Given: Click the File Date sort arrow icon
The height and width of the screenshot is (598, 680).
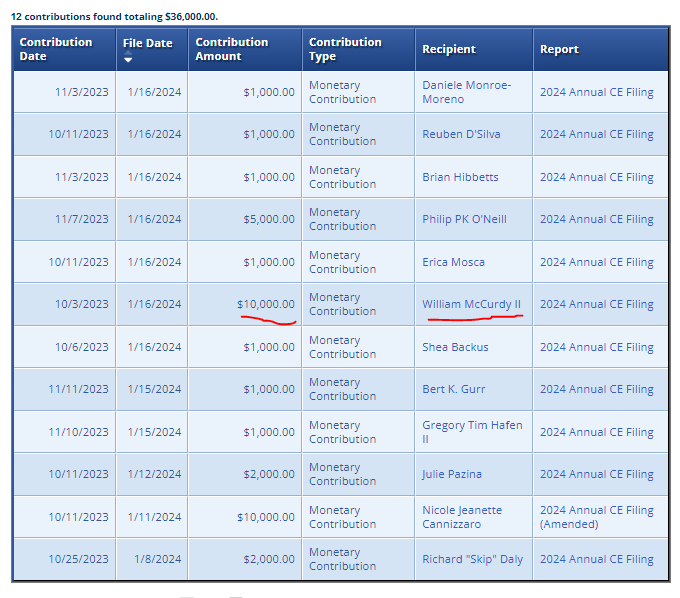Looking at the screenshot, I should click(127, 60).
